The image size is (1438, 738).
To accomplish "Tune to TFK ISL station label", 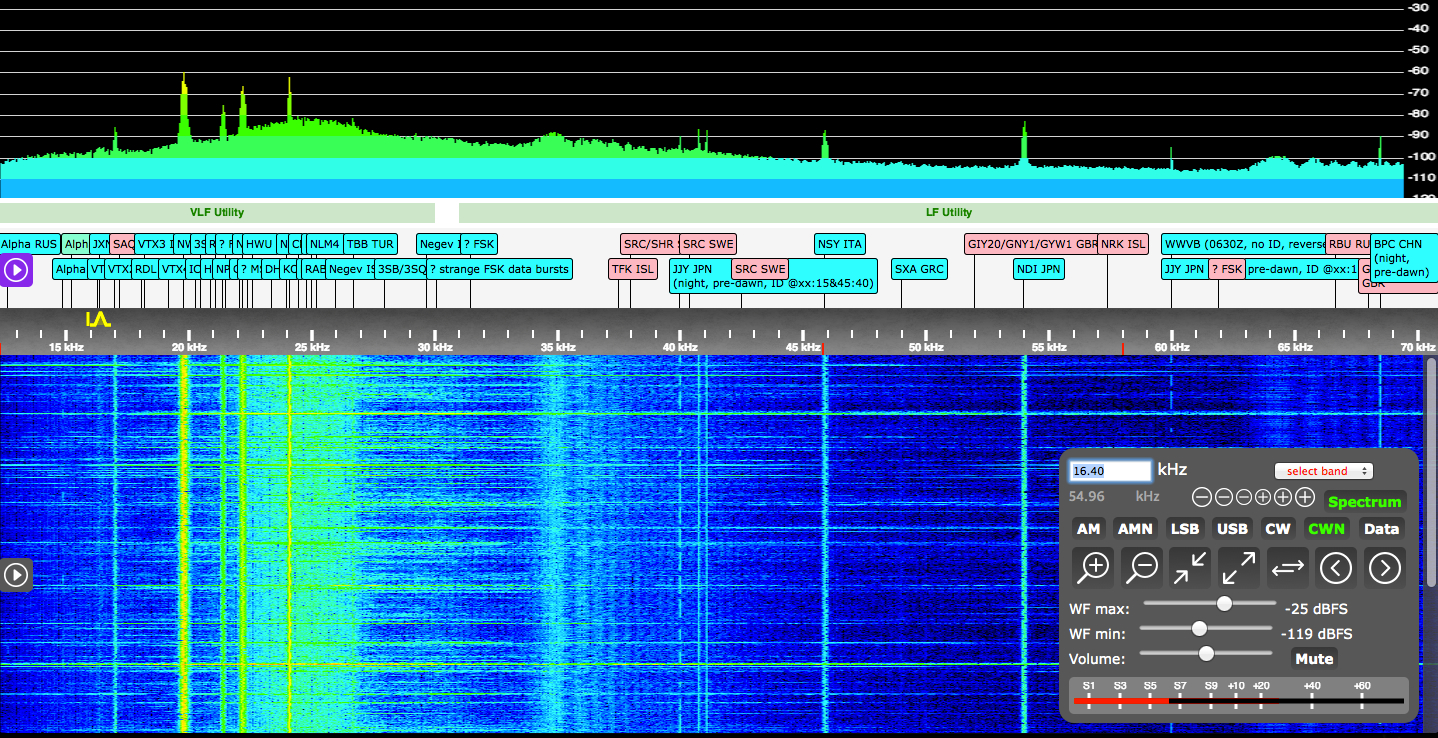I will pyautogui.click(x=632, y=269).
